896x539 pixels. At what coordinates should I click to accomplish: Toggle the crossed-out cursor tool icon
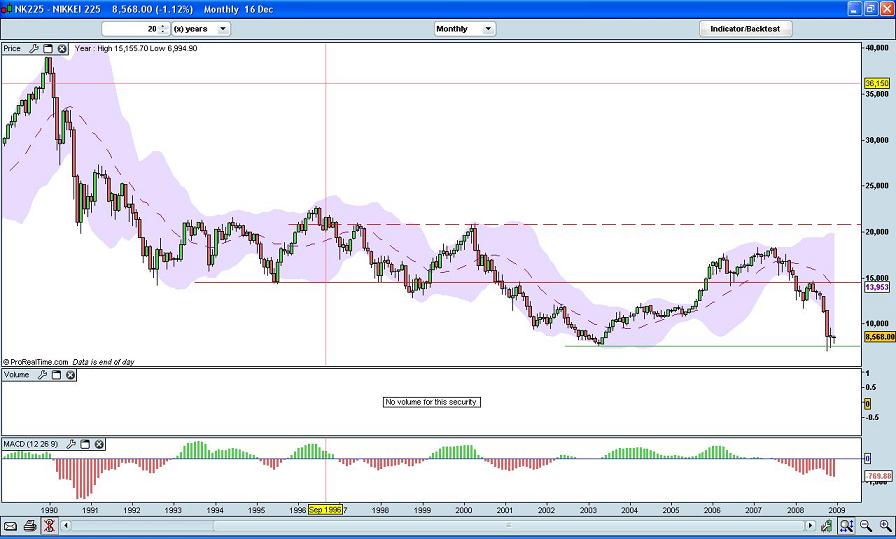[49, 526]
